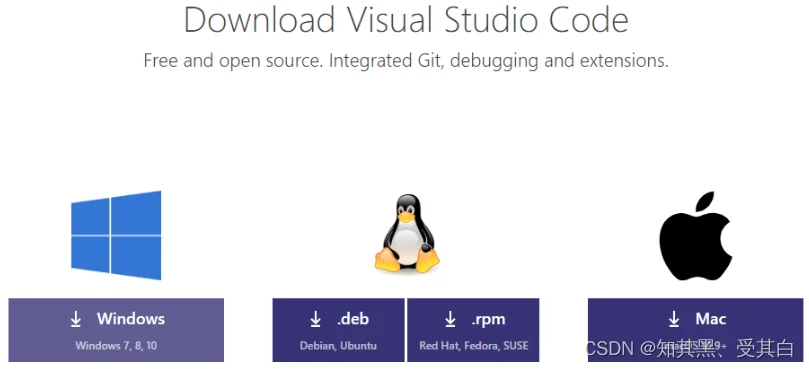Select the 'Debian, Ubuntu' subtitle text

pos(338,346)
